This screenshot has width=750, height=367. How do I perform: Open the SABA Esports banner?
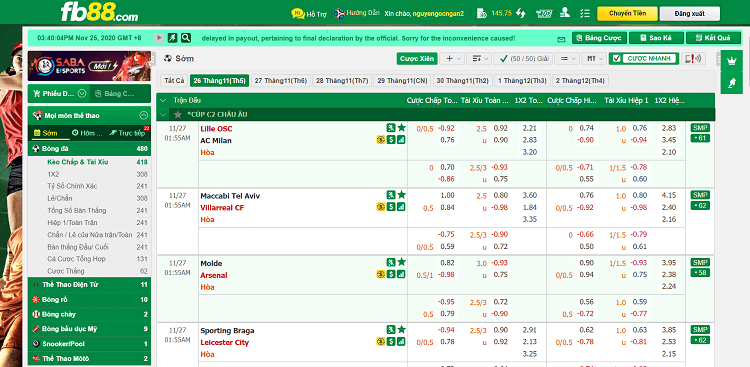[x=89, y=66]
